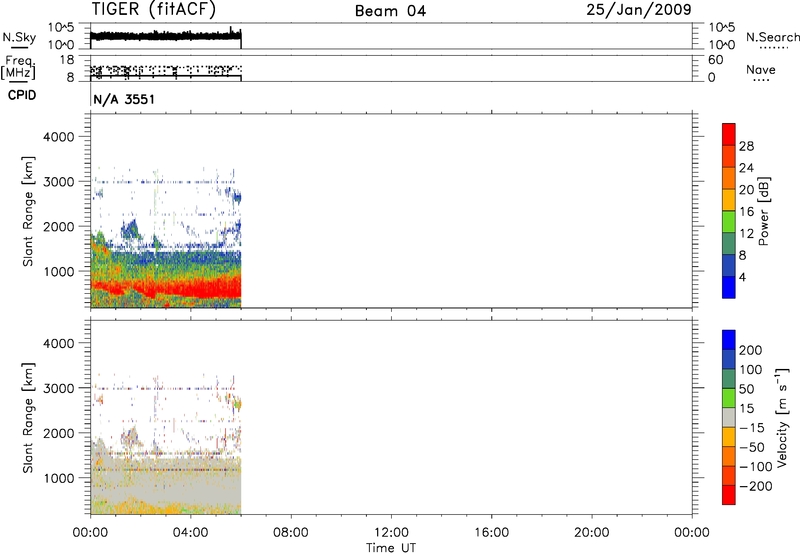Click the 04:00 time tick label
The width and height of the screenshot is (800, 554).
190,533
